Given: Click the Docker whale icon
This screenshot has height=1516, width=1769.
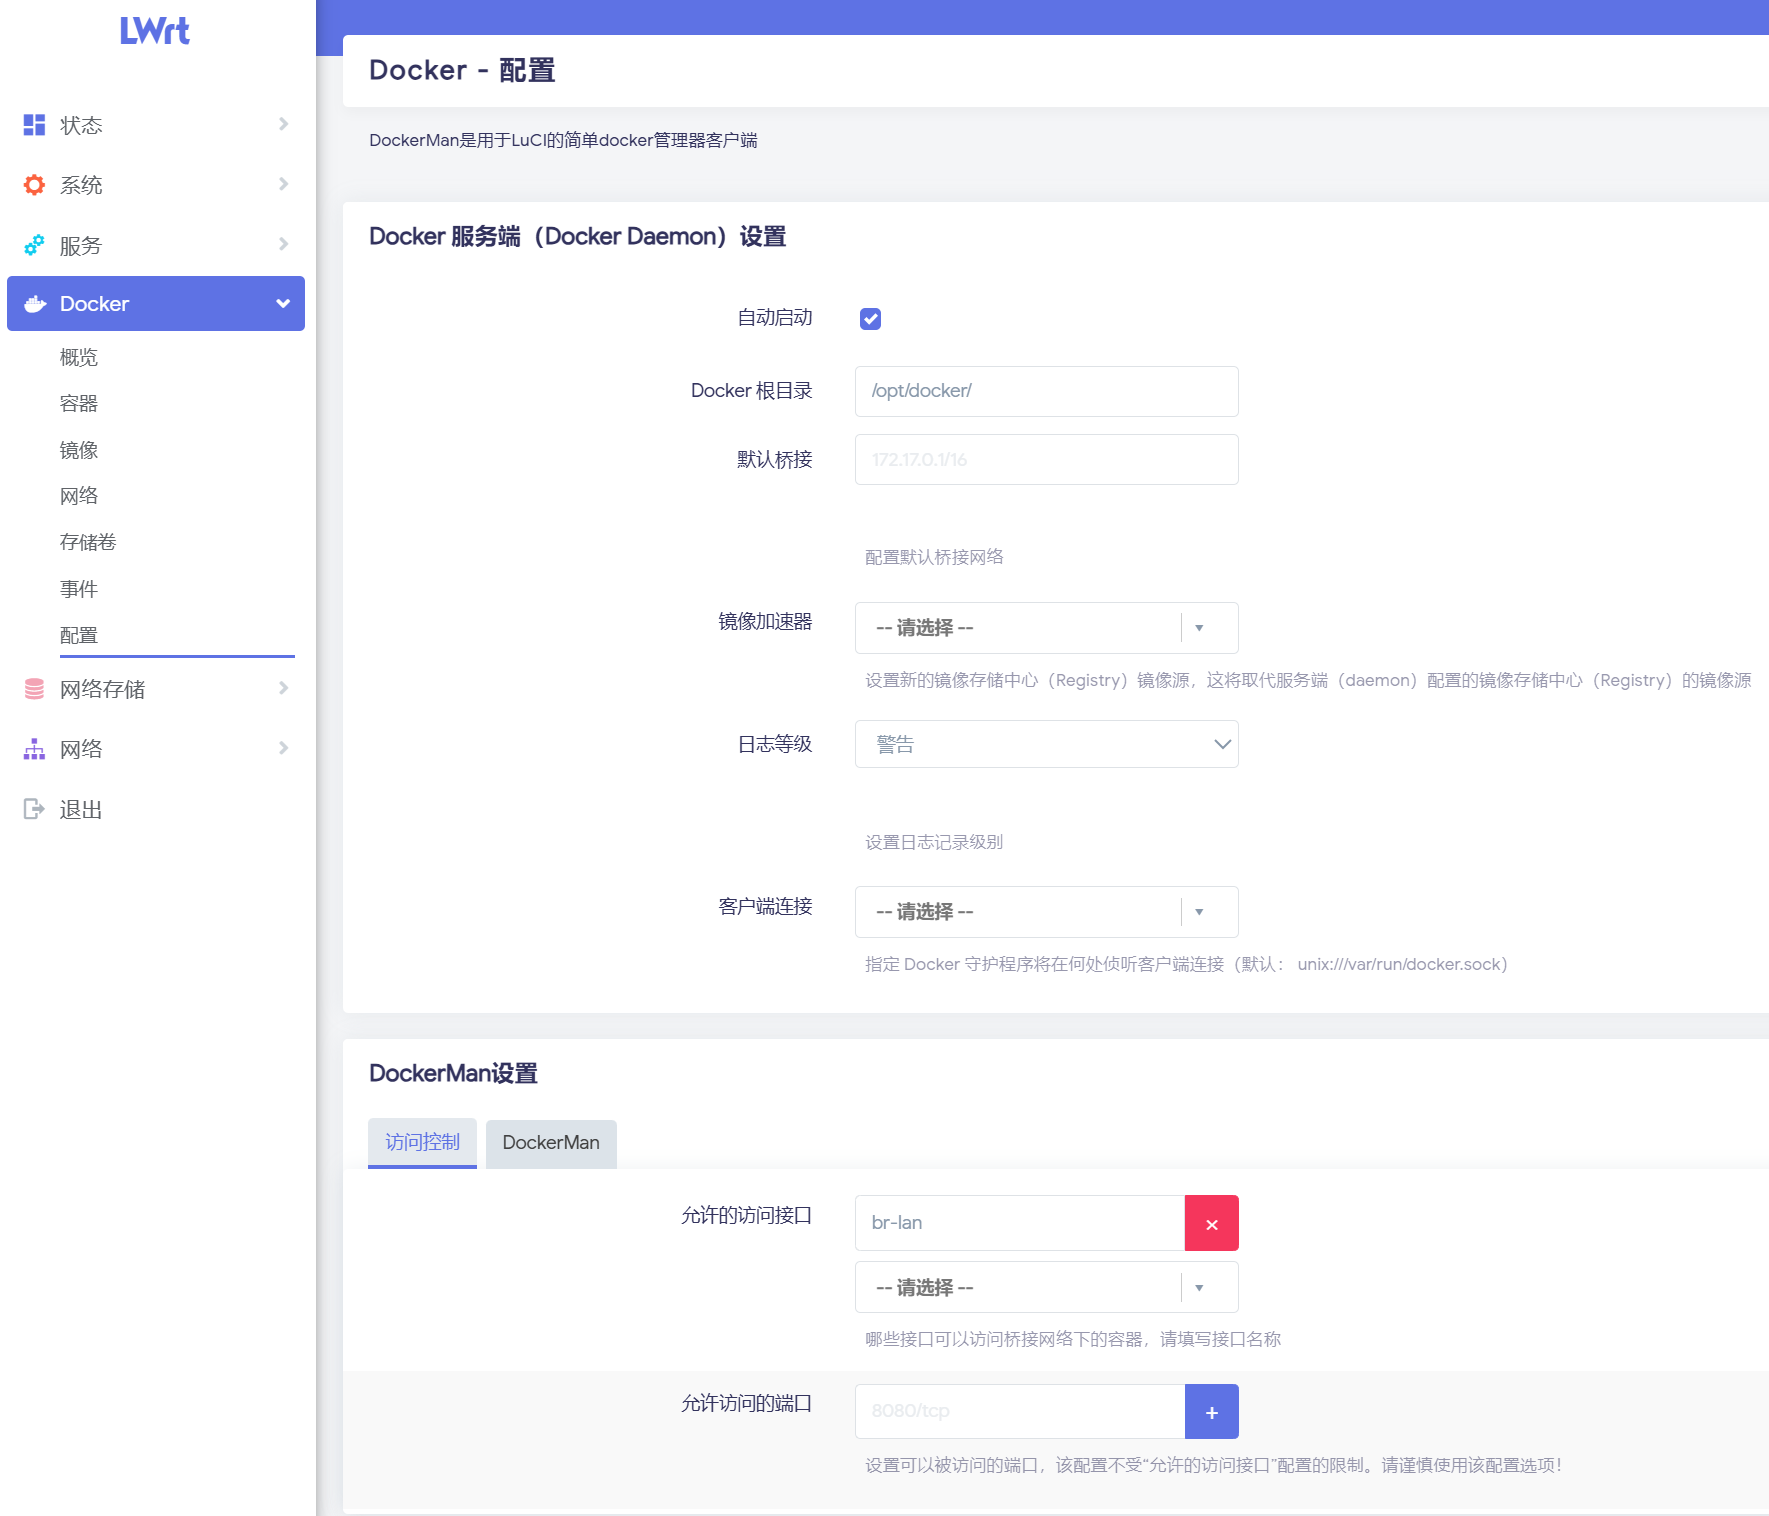Looking at the screenshot, I should click(x=35, y=304).
